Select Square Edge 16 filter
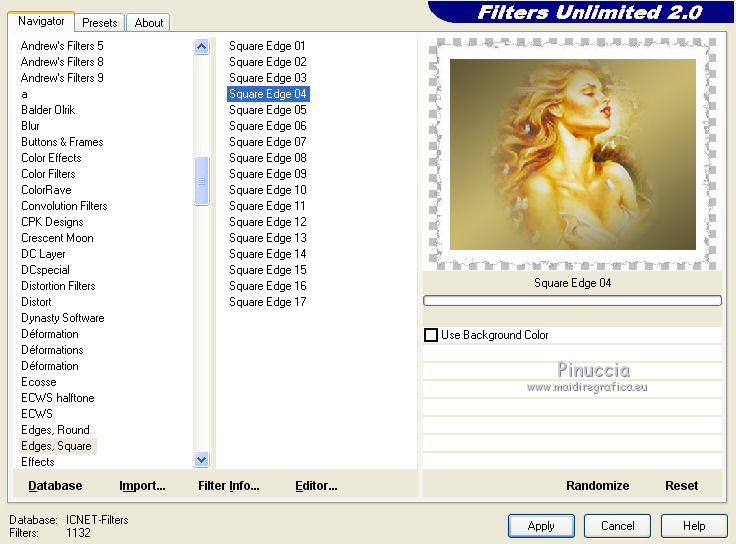Image resolution: width=736 pixels, height=544 pixels. click(x=268, y=286)
